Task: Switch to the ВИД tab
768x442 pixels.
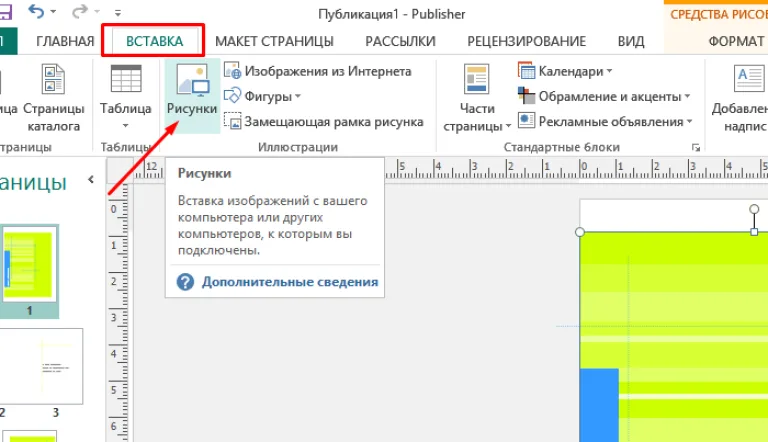Action: click(631, 41)
